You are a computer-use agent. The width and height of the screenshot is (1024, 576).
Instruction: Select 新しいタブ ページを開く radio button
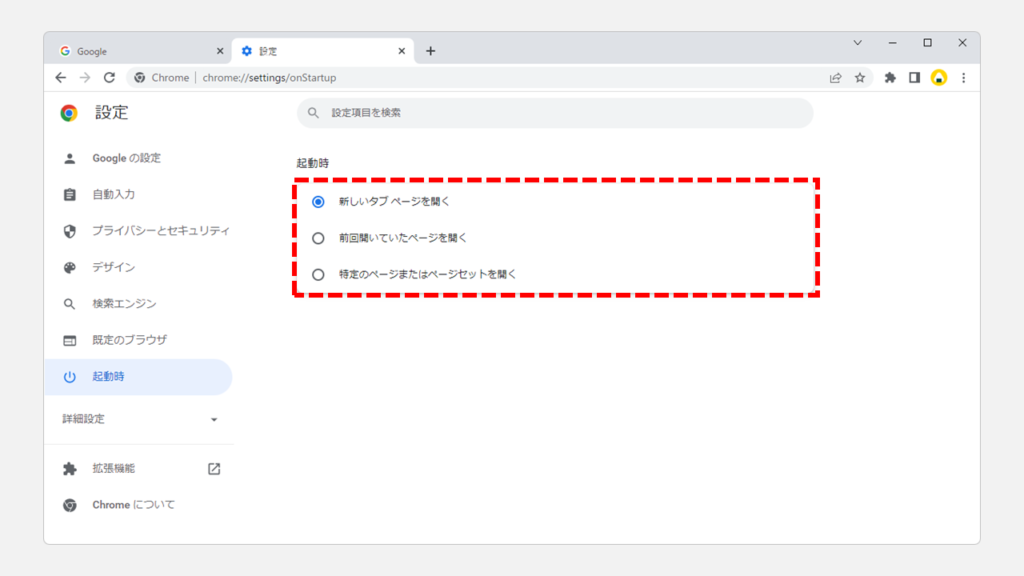[x=318, y=201]
